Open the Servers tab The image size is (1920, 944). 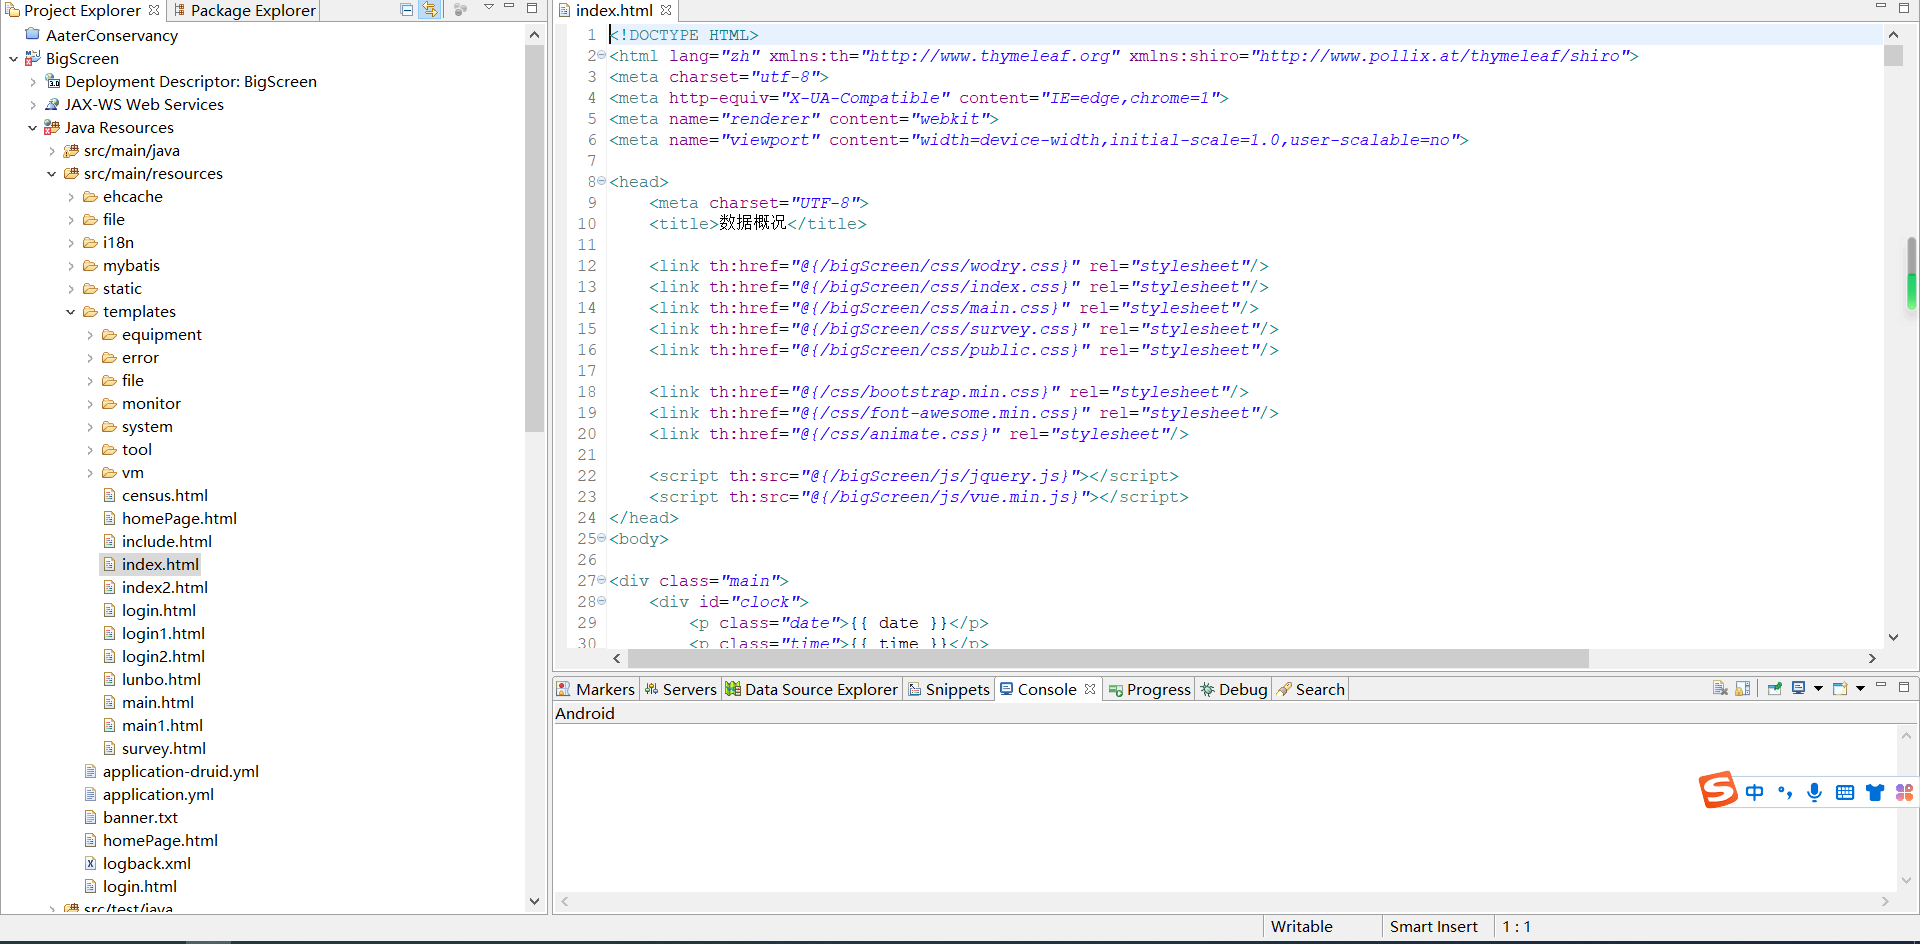[x=680, y=689]
